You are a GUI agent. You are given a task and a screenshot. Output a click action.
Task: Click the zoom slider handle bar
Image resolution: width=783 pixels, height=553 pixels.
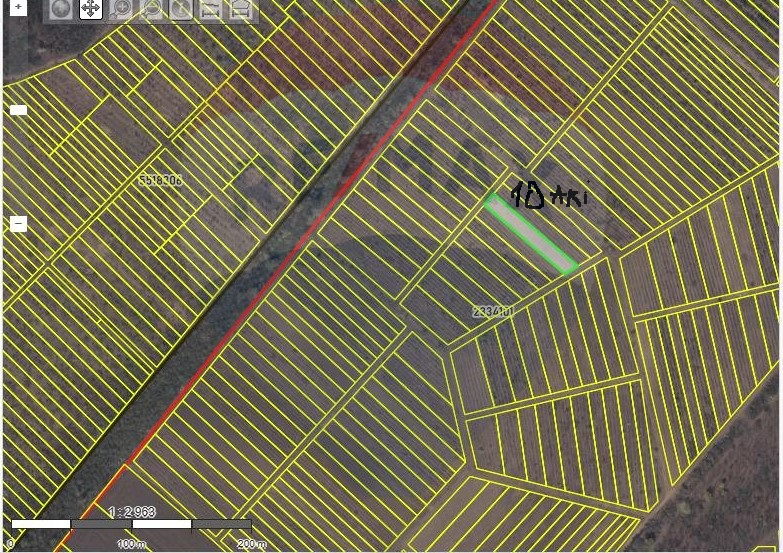[x=18, y=110]
